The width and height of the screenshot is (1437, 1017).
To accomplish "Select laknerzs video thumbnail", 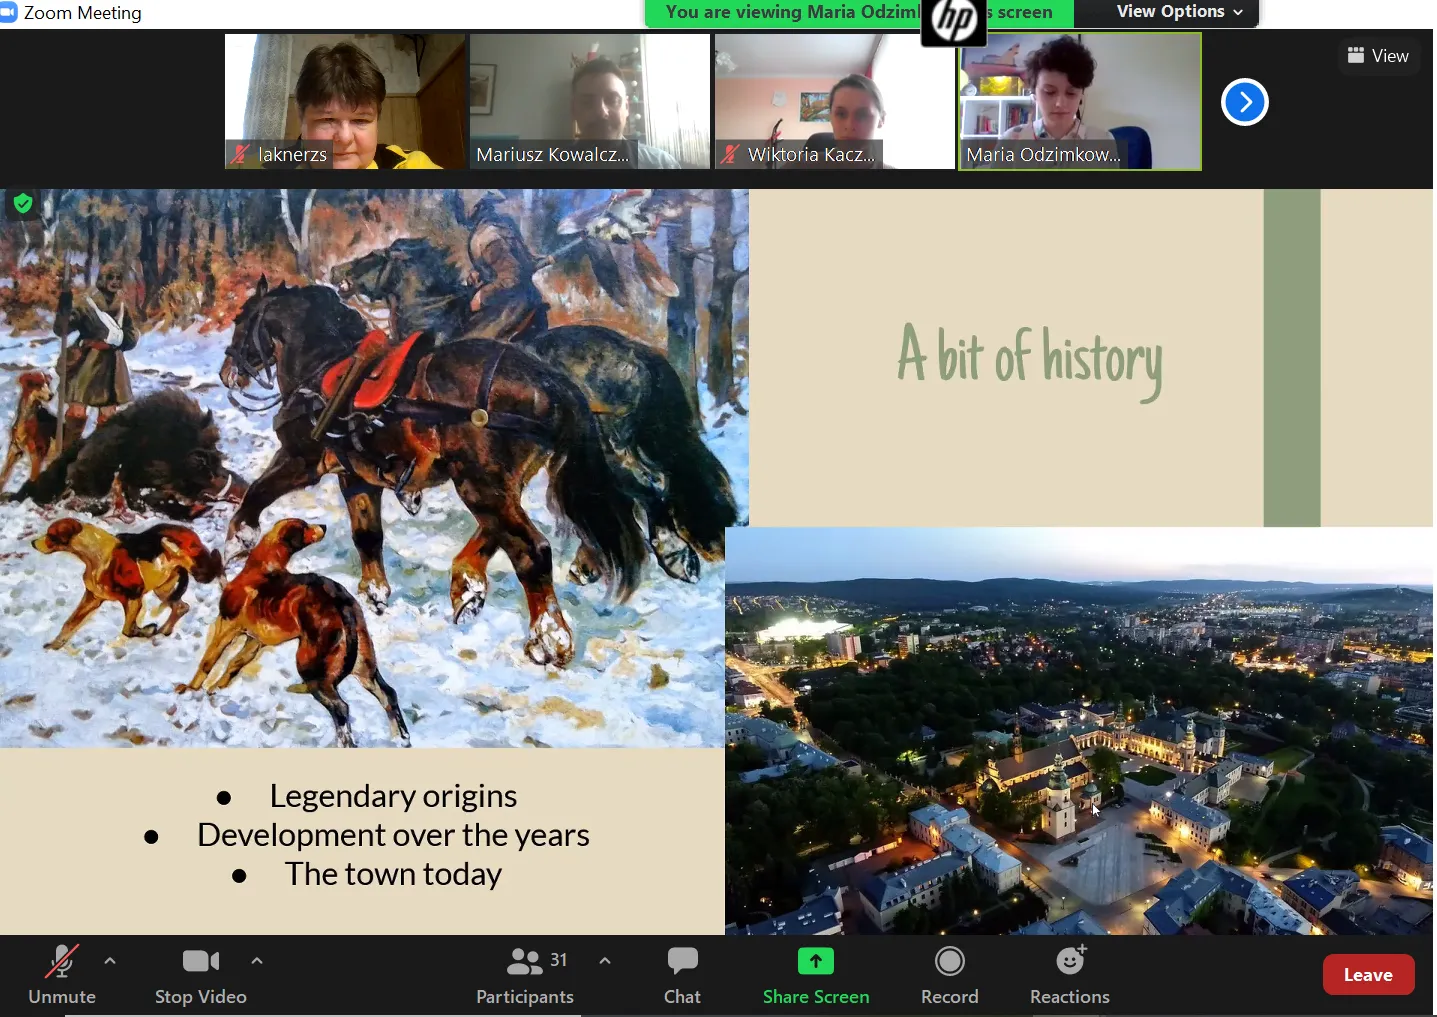I will [x=345, y=101].
